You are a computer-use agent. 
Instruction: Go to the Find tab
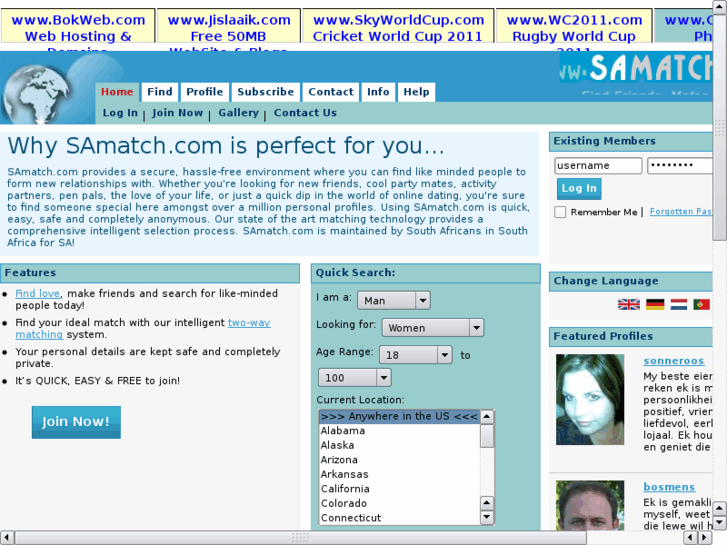coord(160,92)
